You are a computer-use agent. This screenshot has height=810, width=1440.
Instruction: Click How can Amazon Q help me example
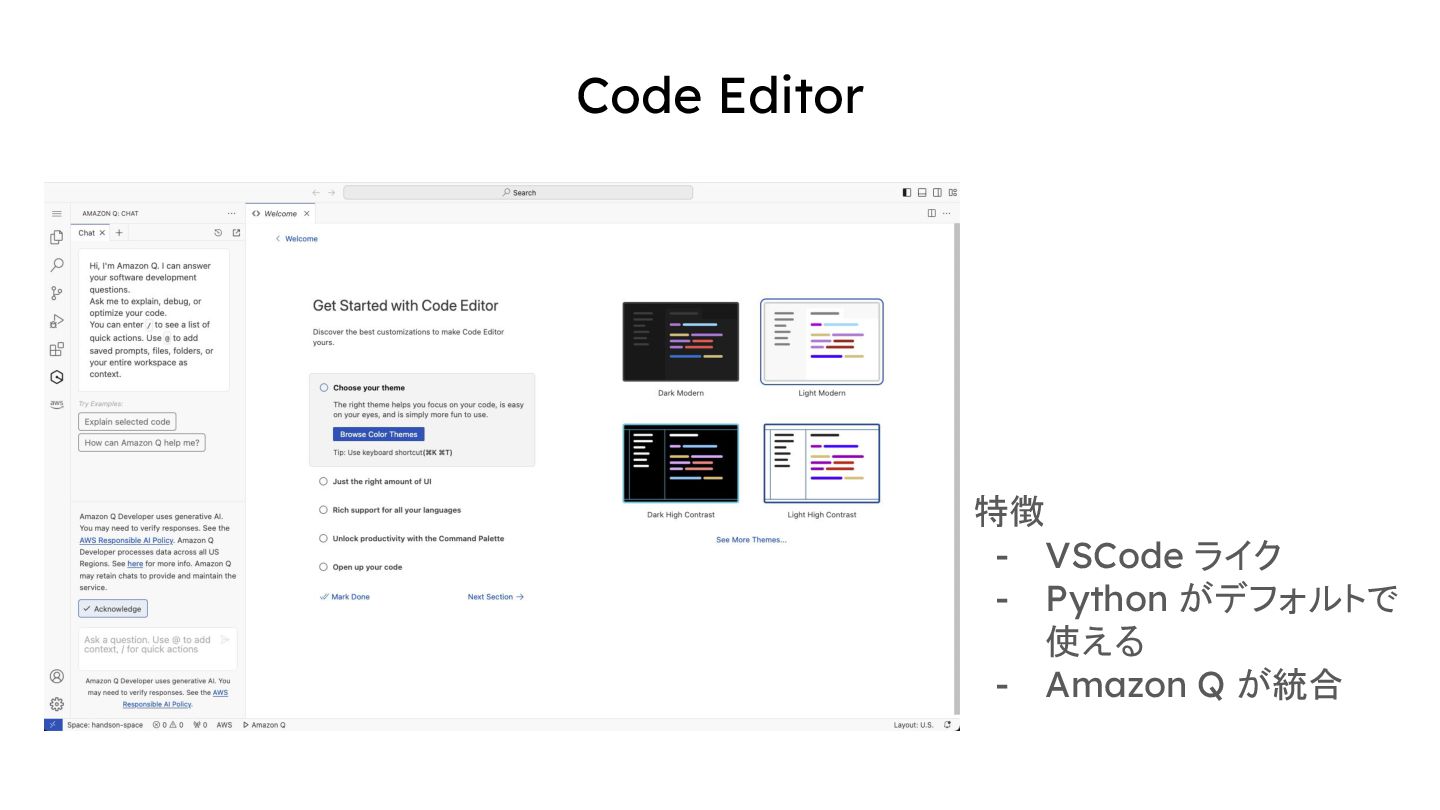coord(142,443)
